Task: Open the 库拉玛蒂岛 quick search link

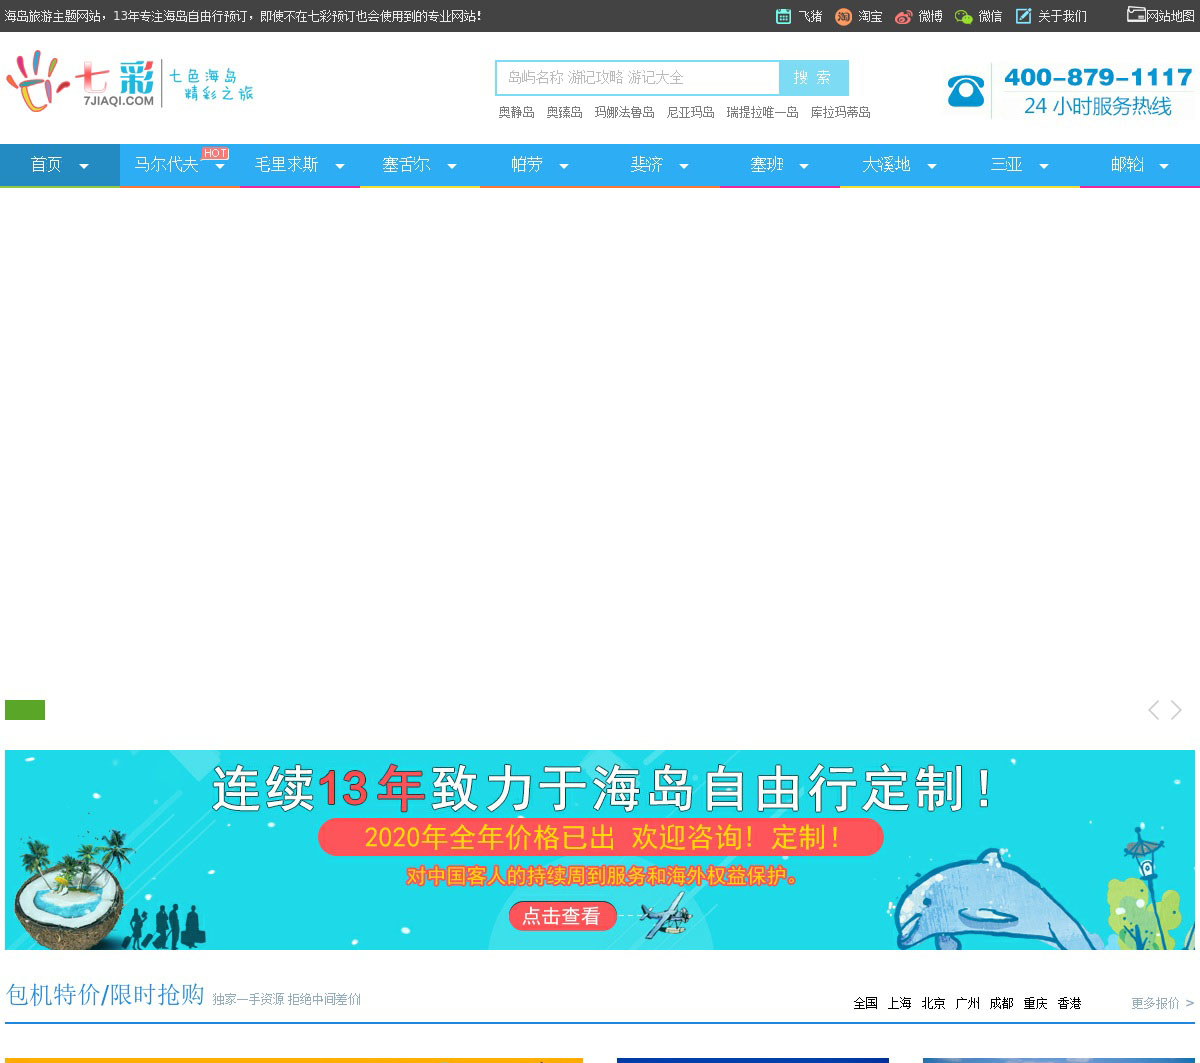Action: tap(841, 113)
